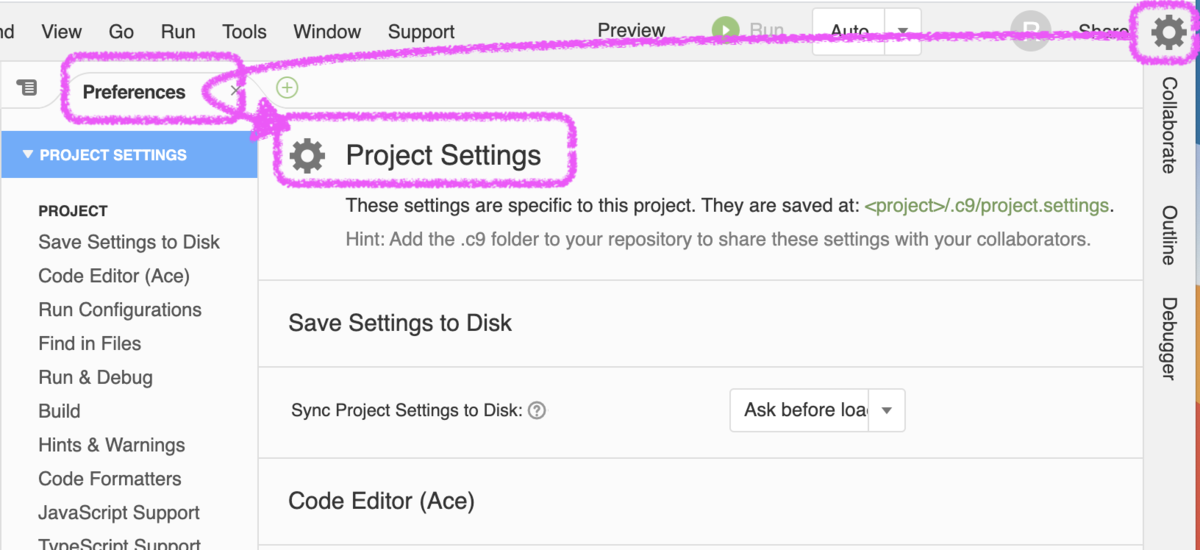The height and width of the screenshot is (550, 1200).
Task: Add a new tab with plus icon
Action: [287, 88]
